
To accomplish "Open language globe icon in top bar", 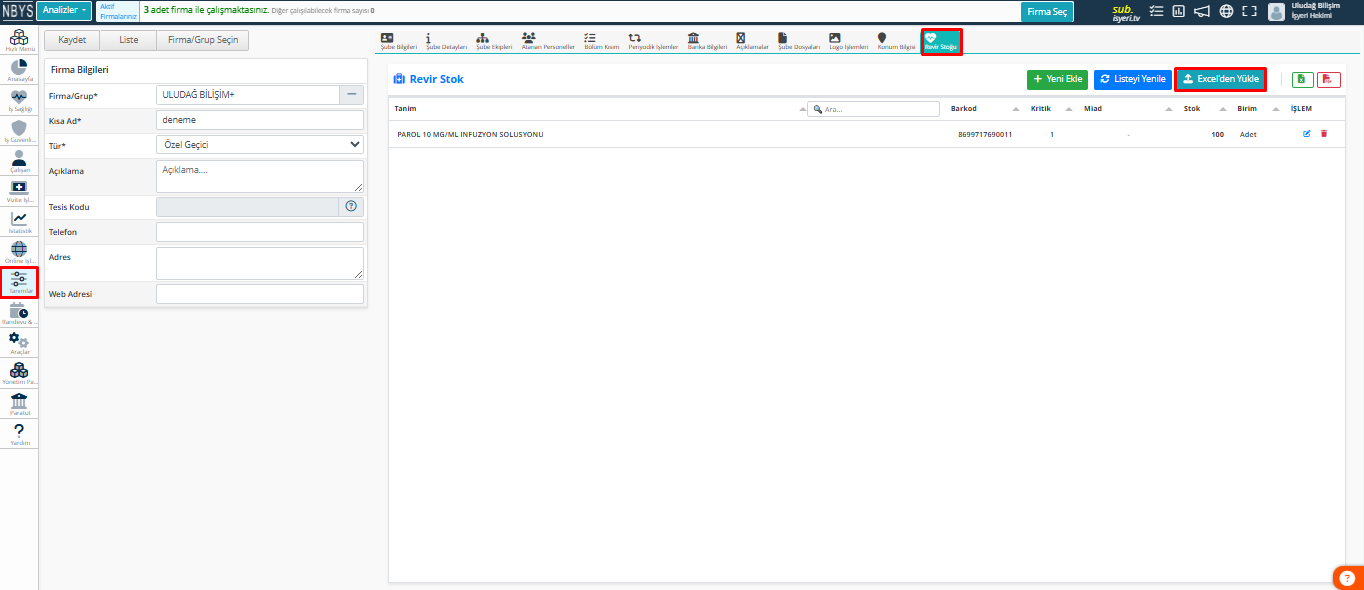I will 1226,11.
